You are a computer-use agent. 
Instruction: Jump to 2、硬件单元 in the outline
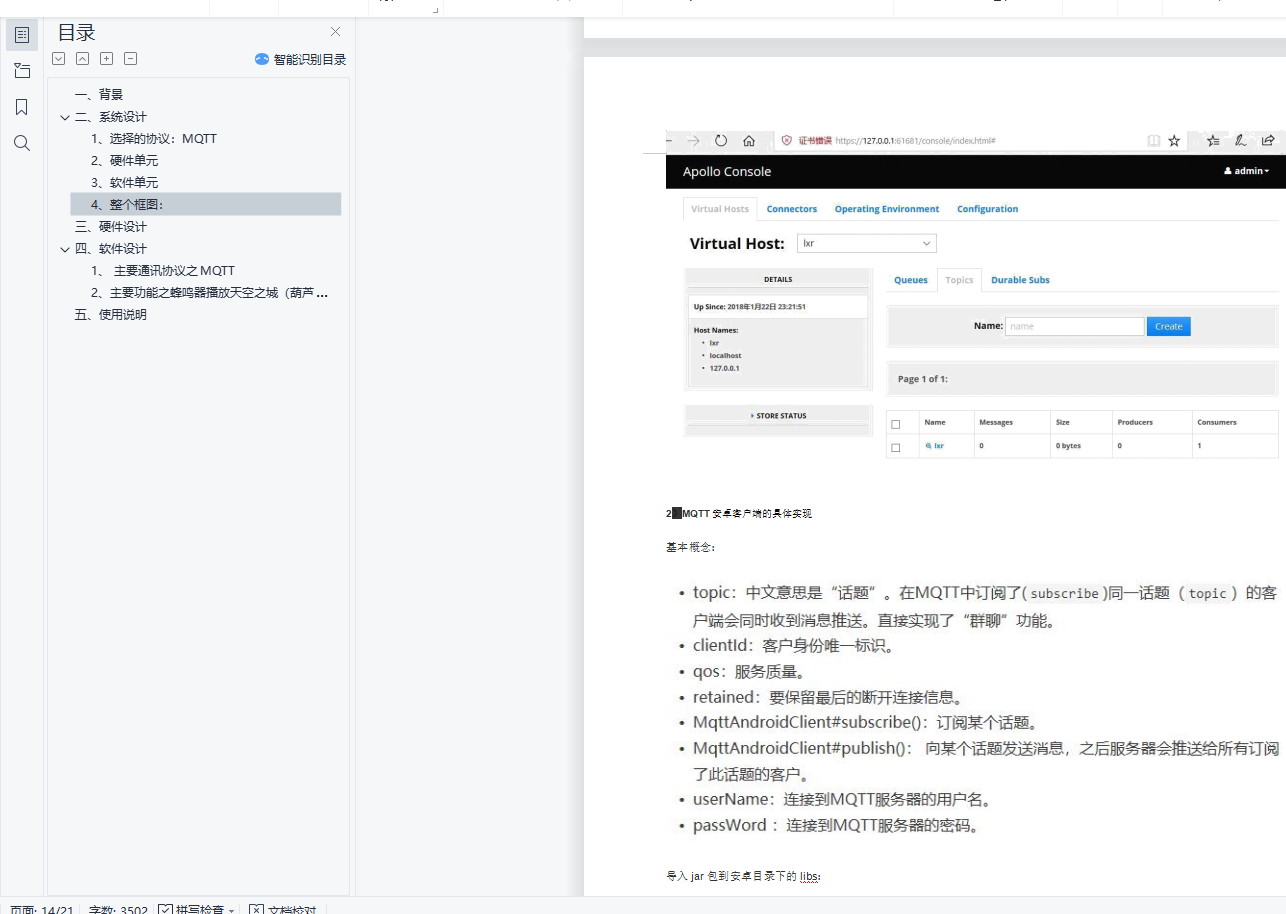(x=124, y=161)
